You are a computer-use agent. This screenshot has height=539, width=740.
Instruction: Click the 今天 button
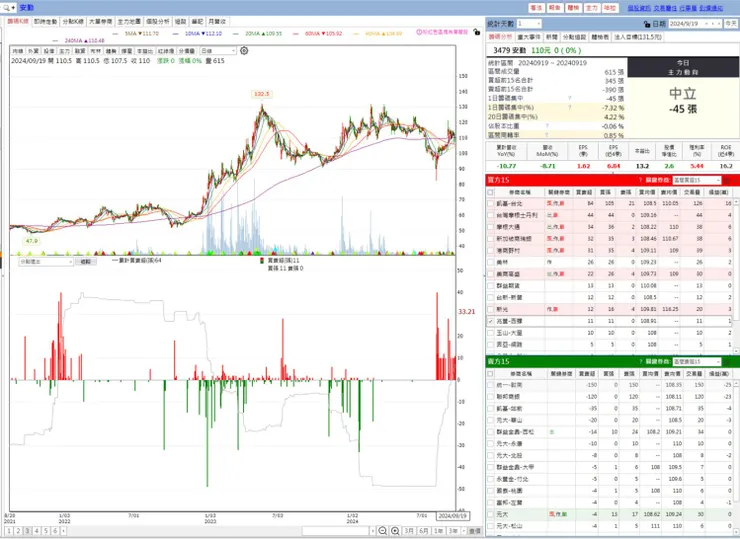point(731,24)
